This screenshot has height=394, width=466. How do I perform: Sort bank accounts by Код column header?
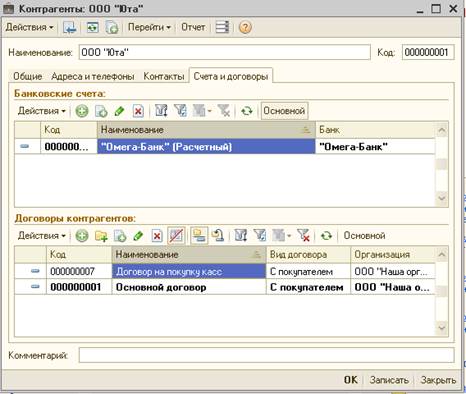coord(69,130)
